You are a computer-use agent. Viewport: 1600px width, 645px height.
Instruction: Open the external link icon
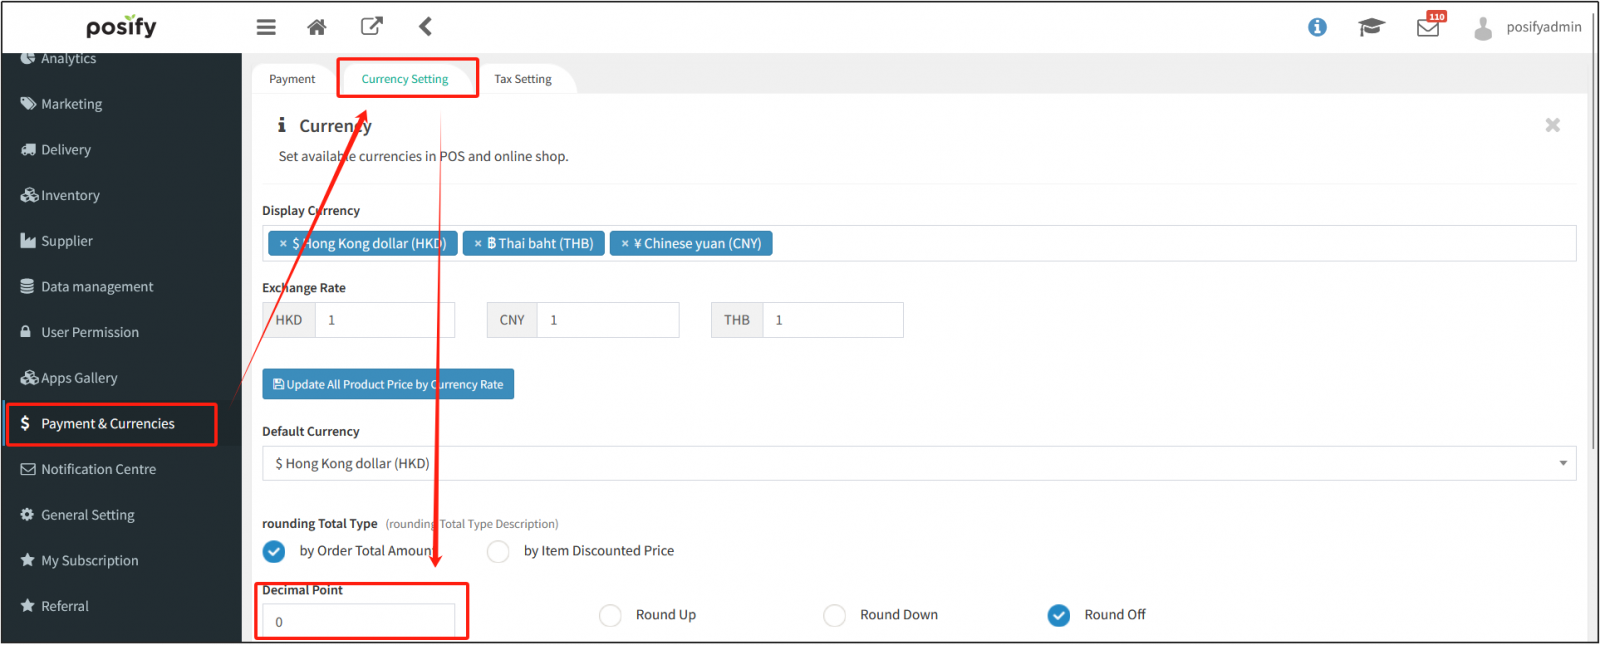[372, 26]
